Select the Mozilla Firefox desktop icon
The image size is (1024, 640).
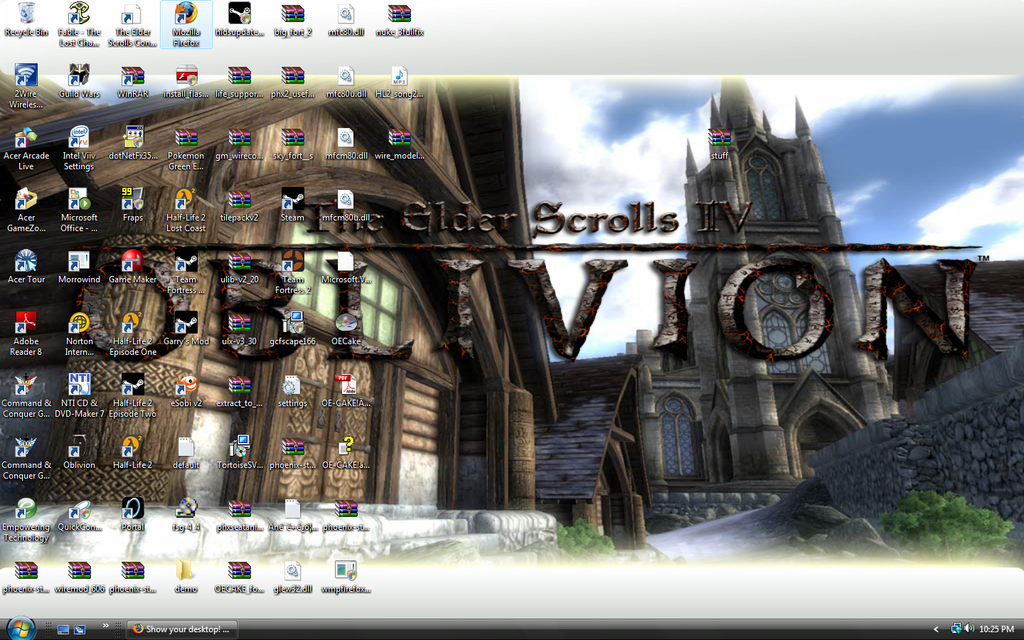(186, 25)
